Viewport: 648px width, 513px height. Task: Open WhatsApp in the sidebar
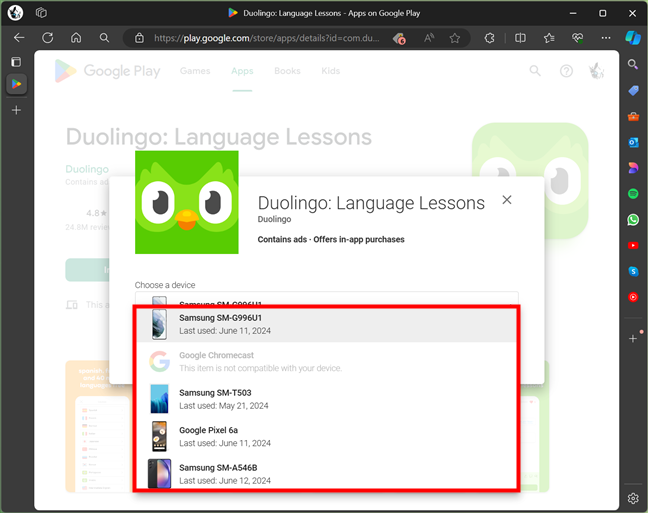click(x=633, y=220)
